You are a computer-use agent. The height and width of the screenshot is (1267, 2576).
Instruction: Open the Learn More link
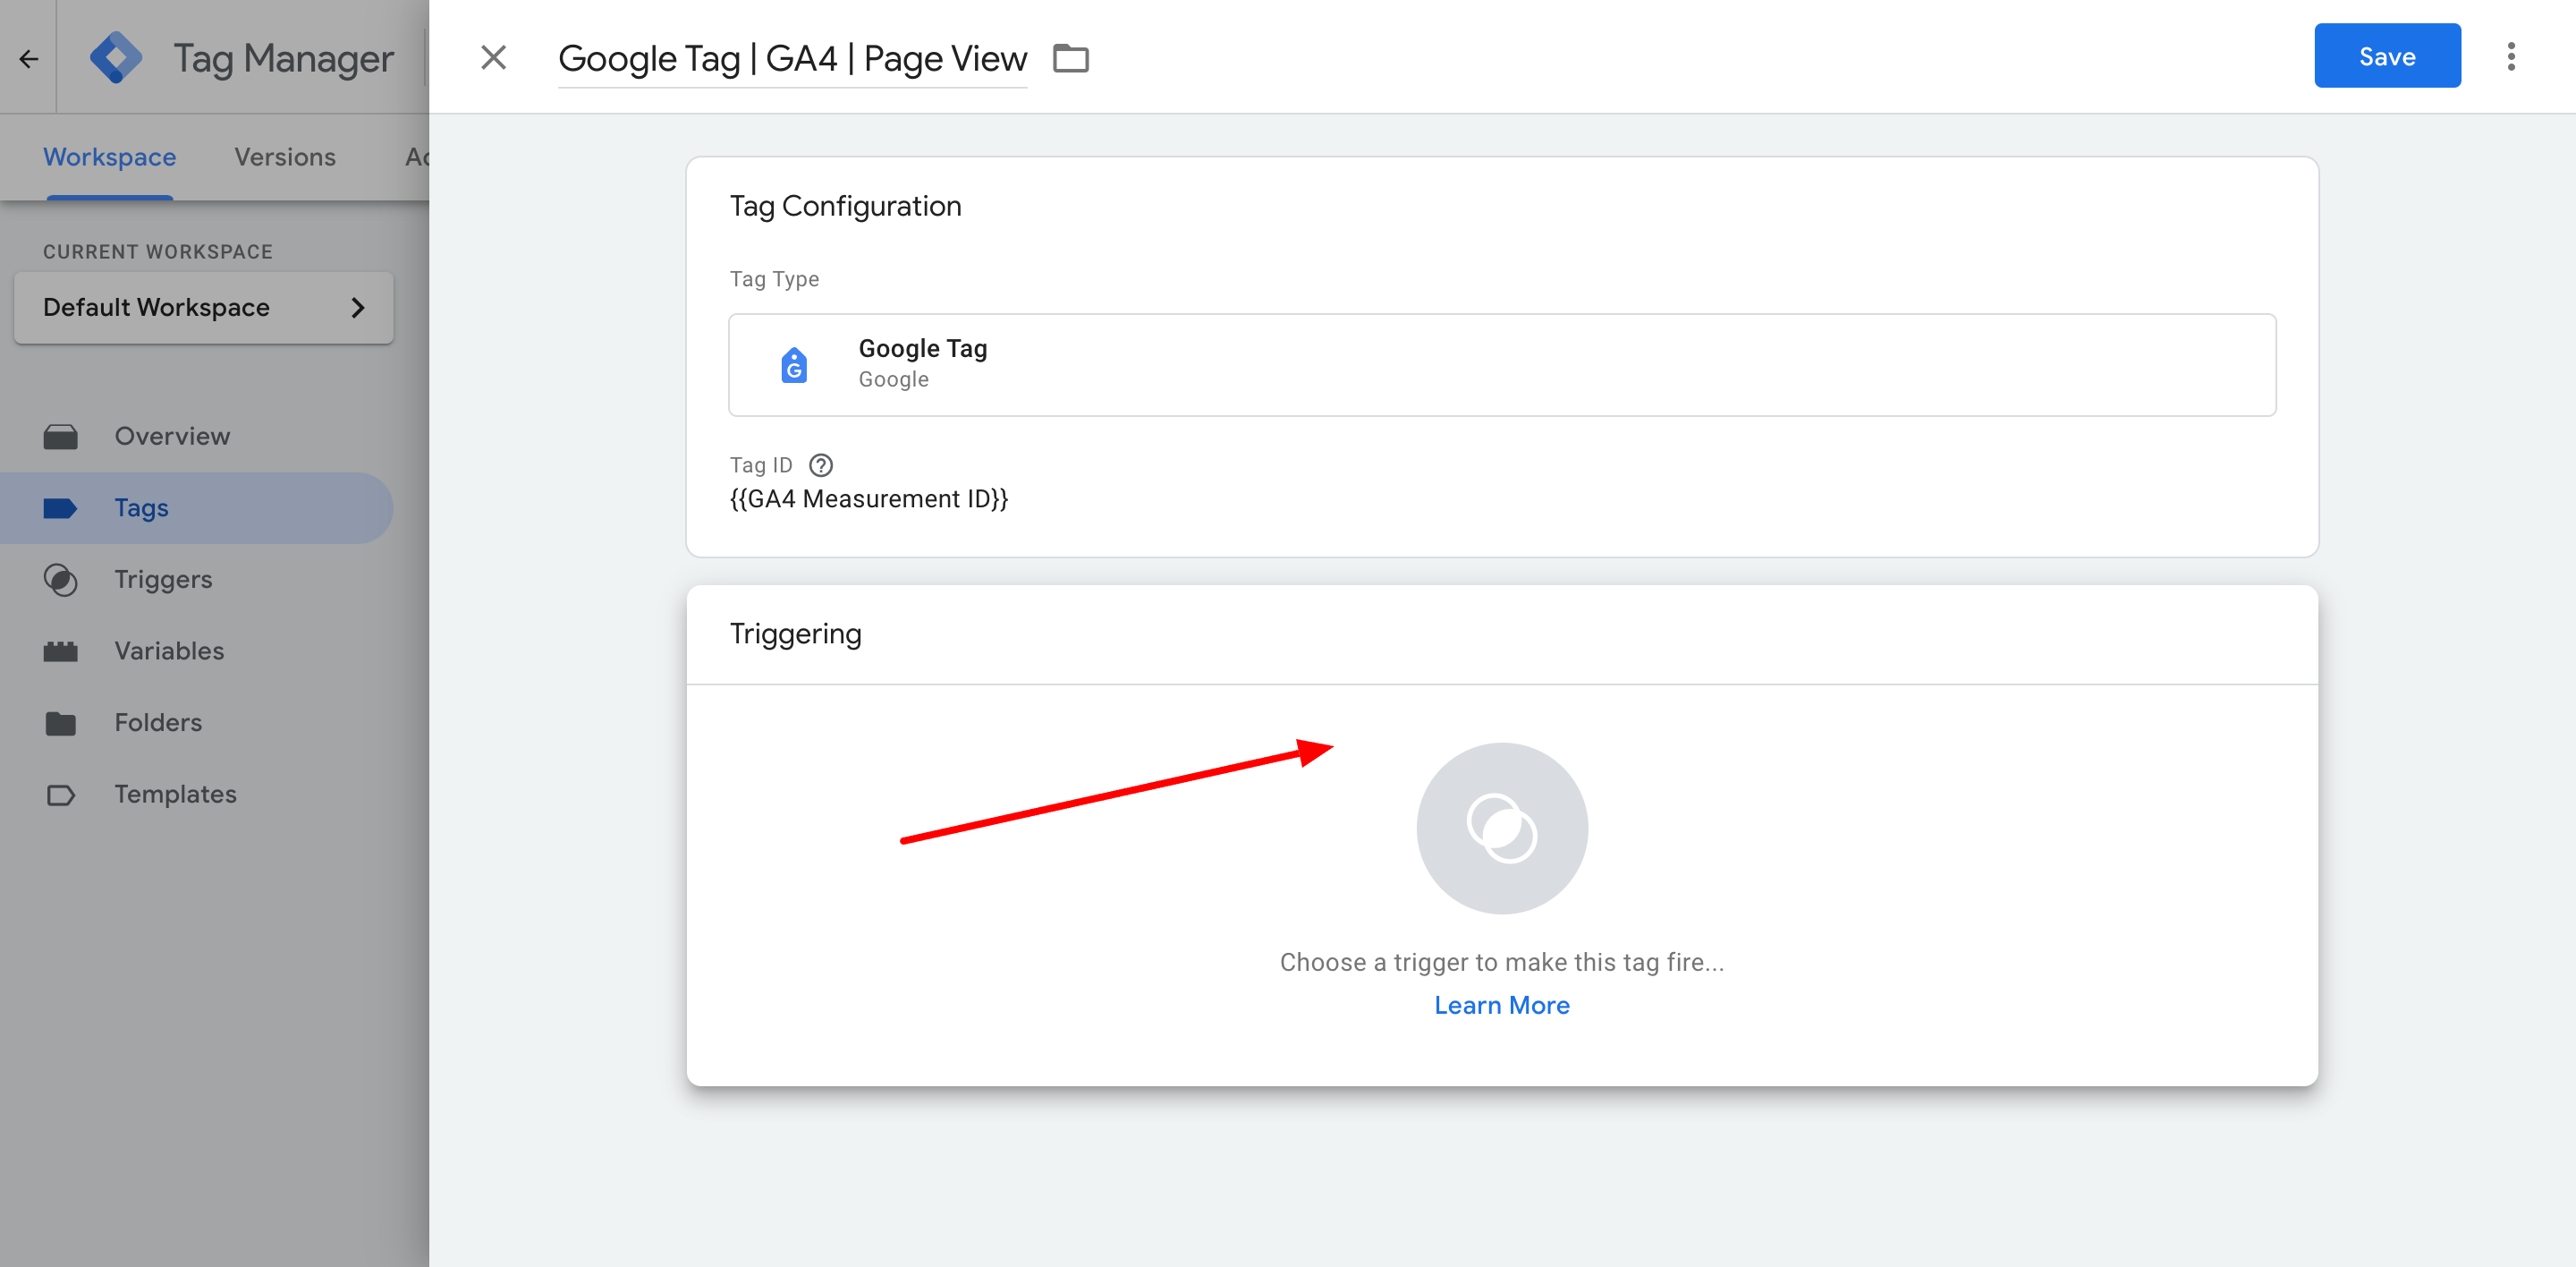(x=1502, y=1005)
